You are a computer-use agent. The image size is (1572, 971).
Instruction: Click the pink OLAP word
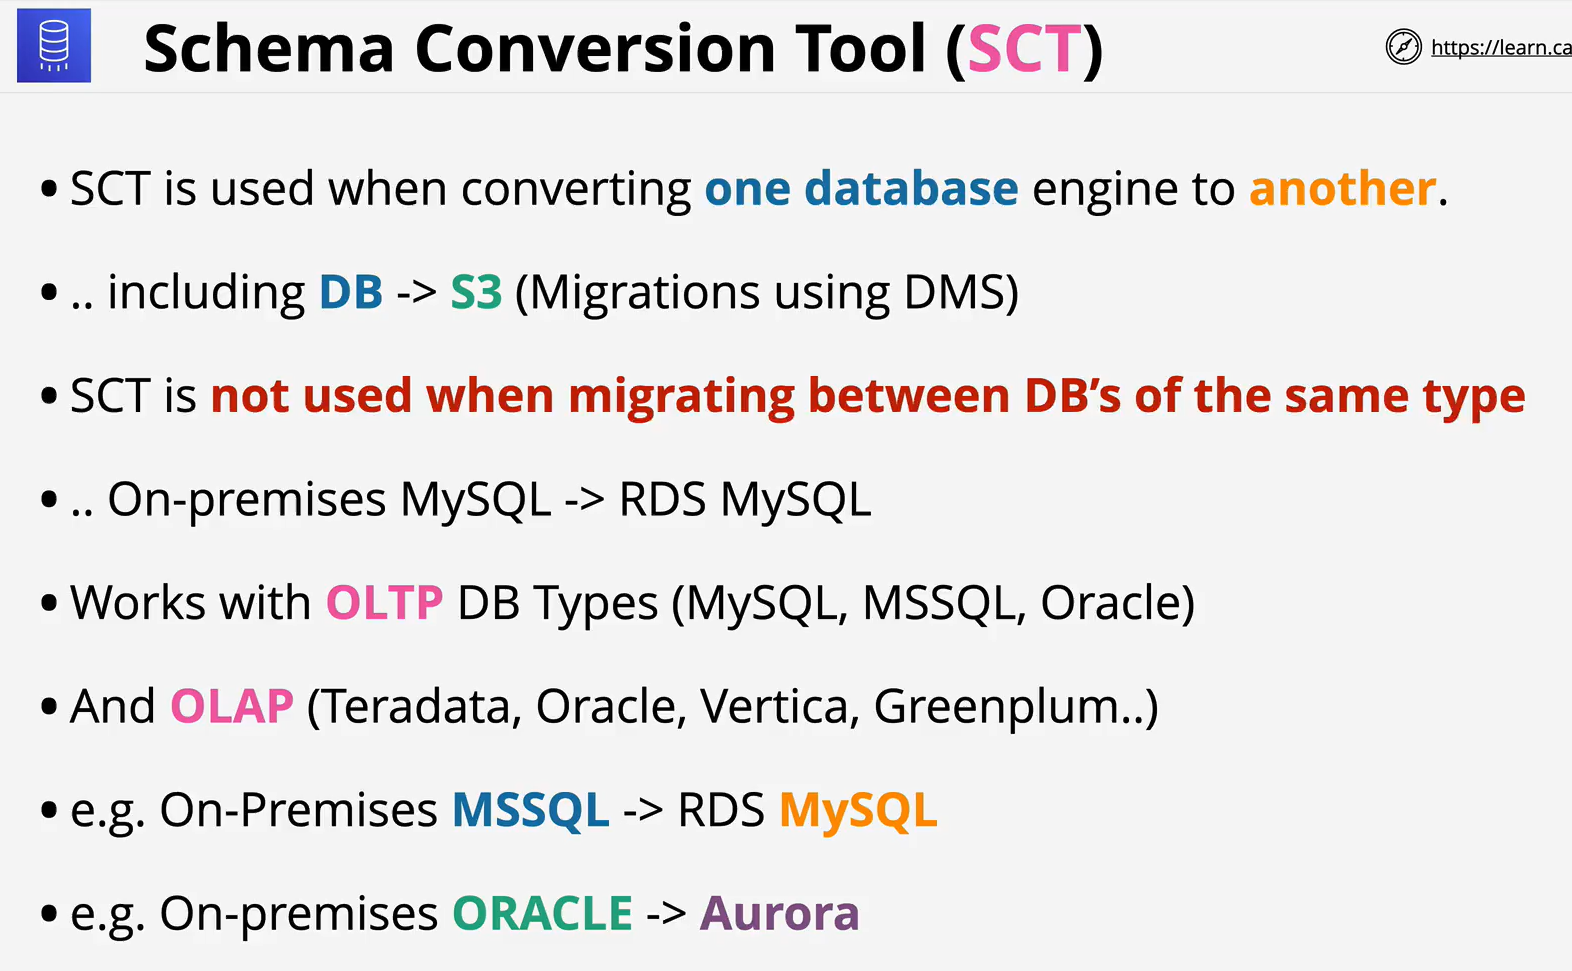tap(232, 706)
